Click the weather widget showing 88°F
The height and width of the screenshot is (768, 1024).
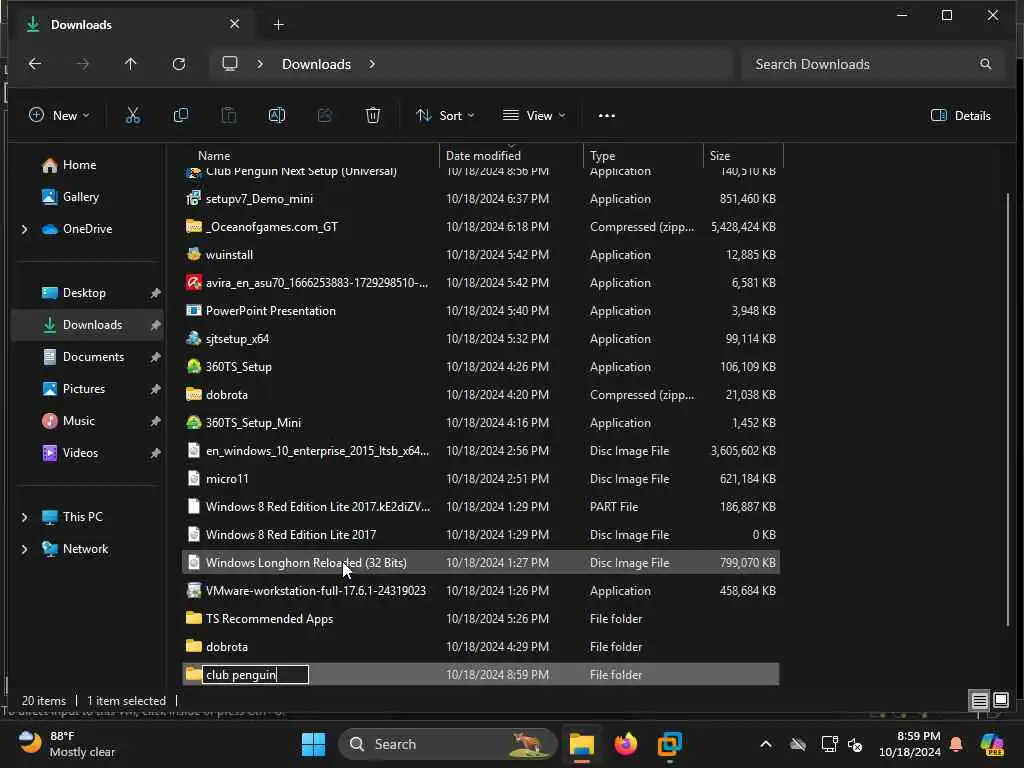[66, 744]
